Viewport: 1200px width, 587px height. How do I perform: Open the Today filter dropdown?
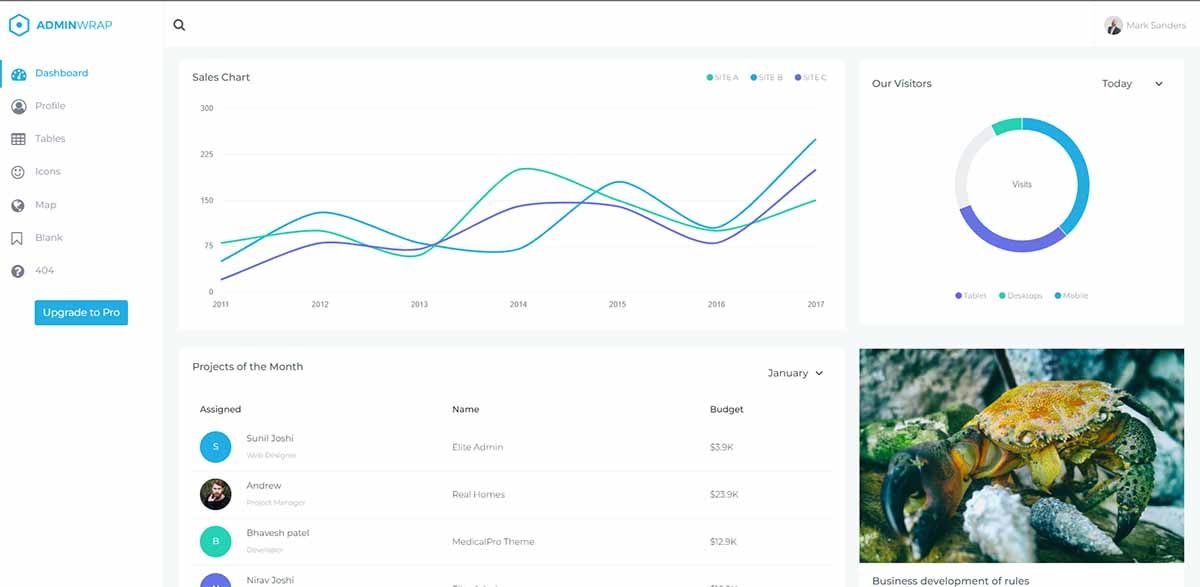coord(1131,83)
